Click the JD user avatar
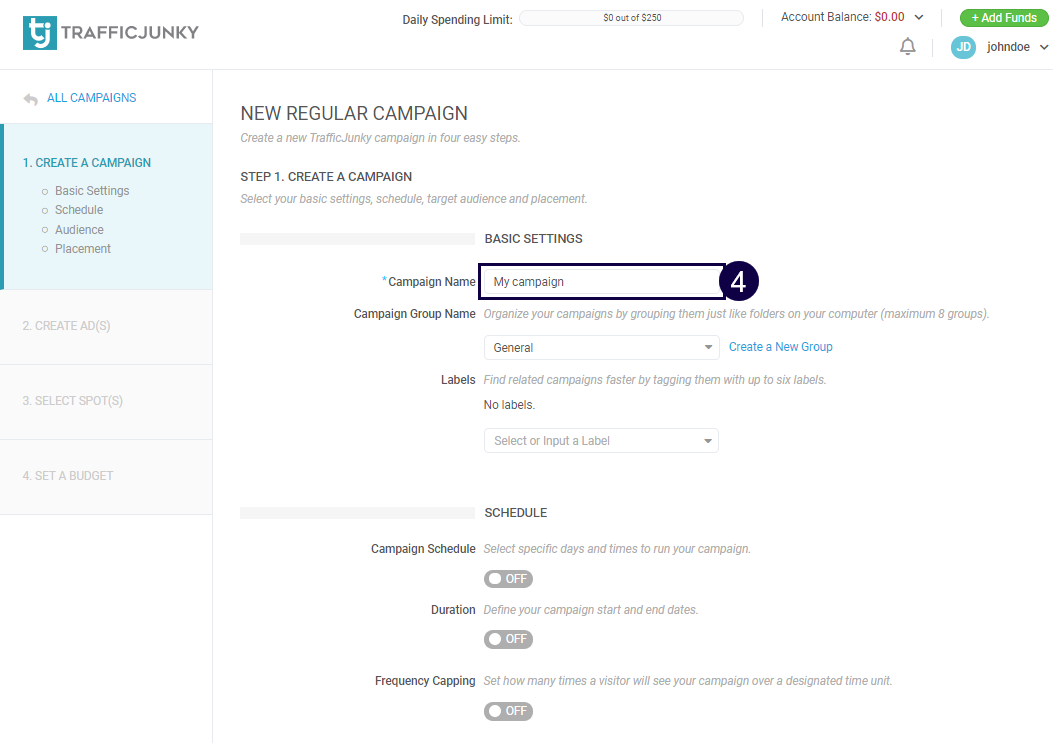 pyautogui.click(x=963, y=47)
